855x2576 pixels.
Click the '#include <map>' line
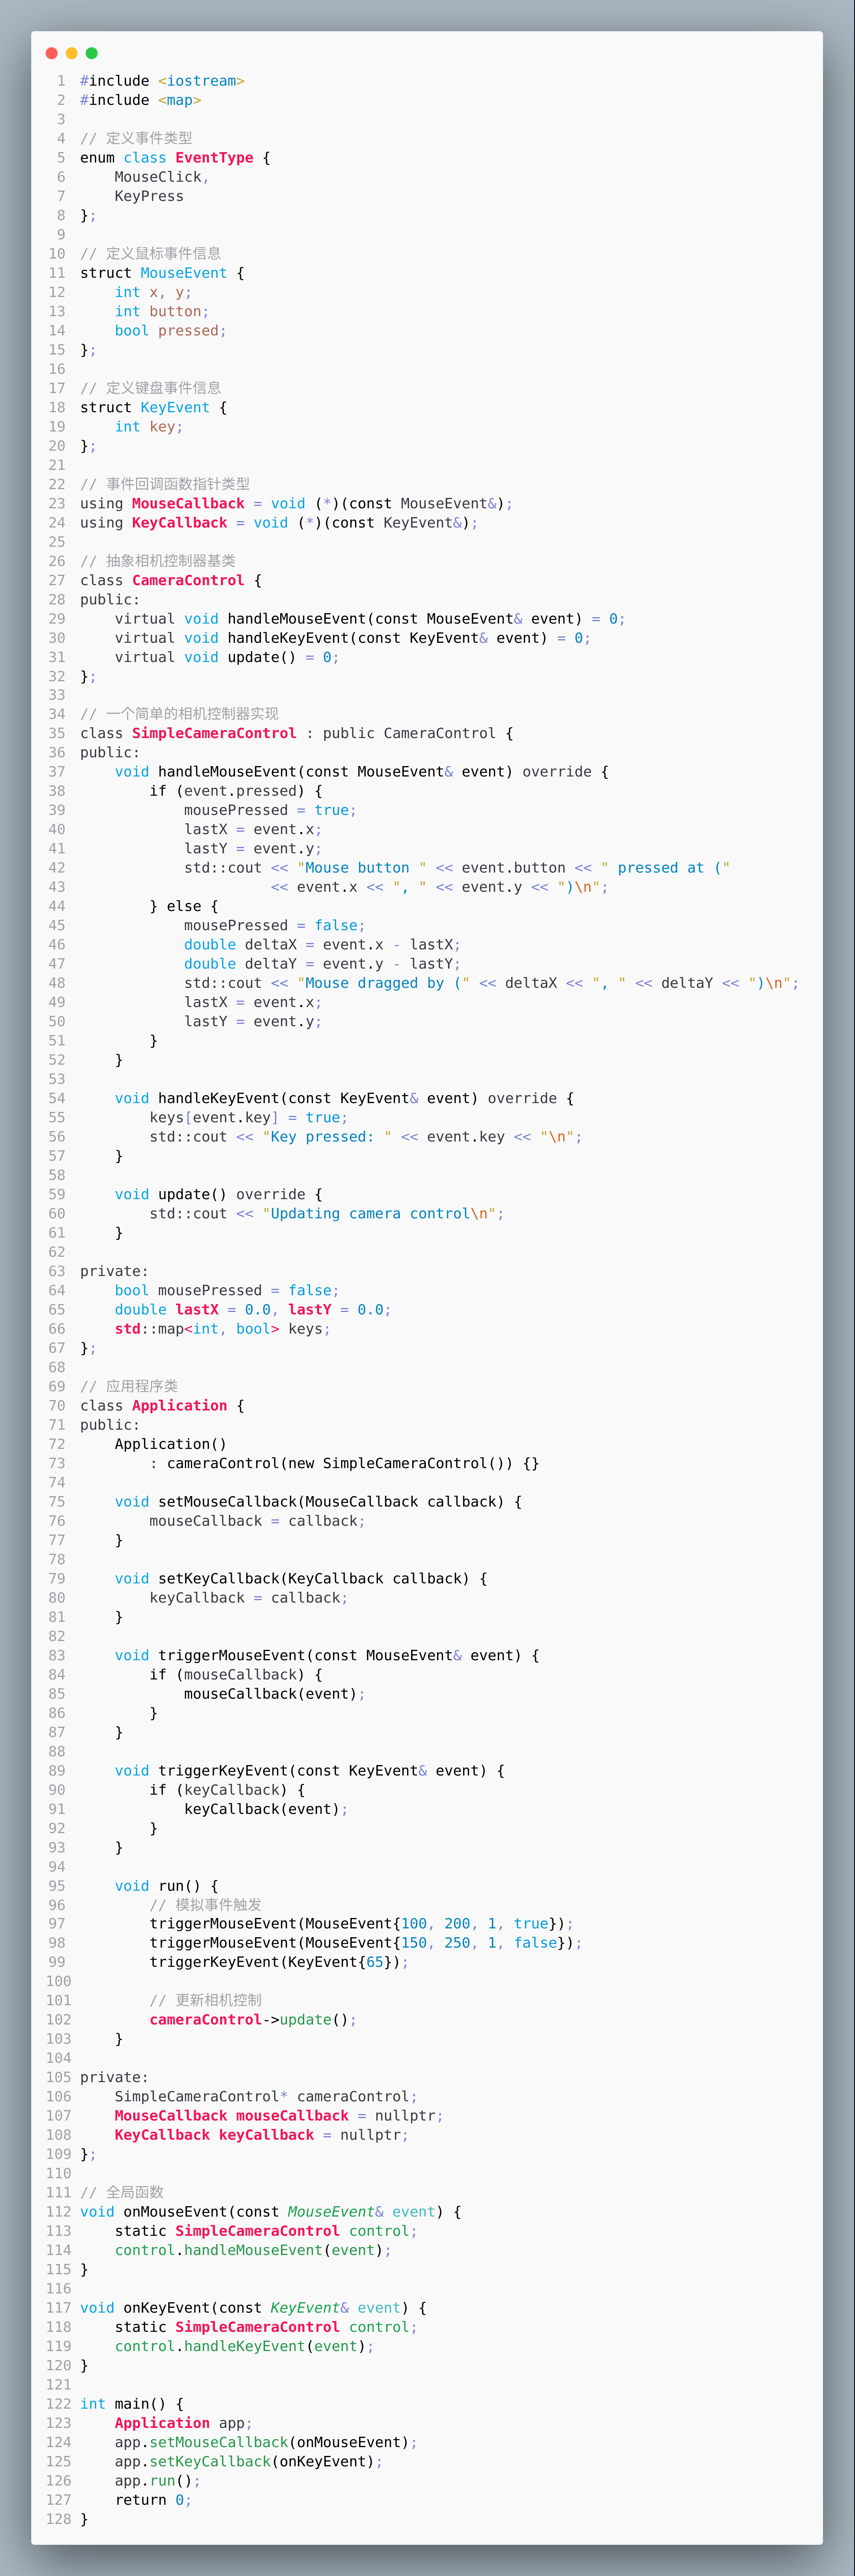141,100
